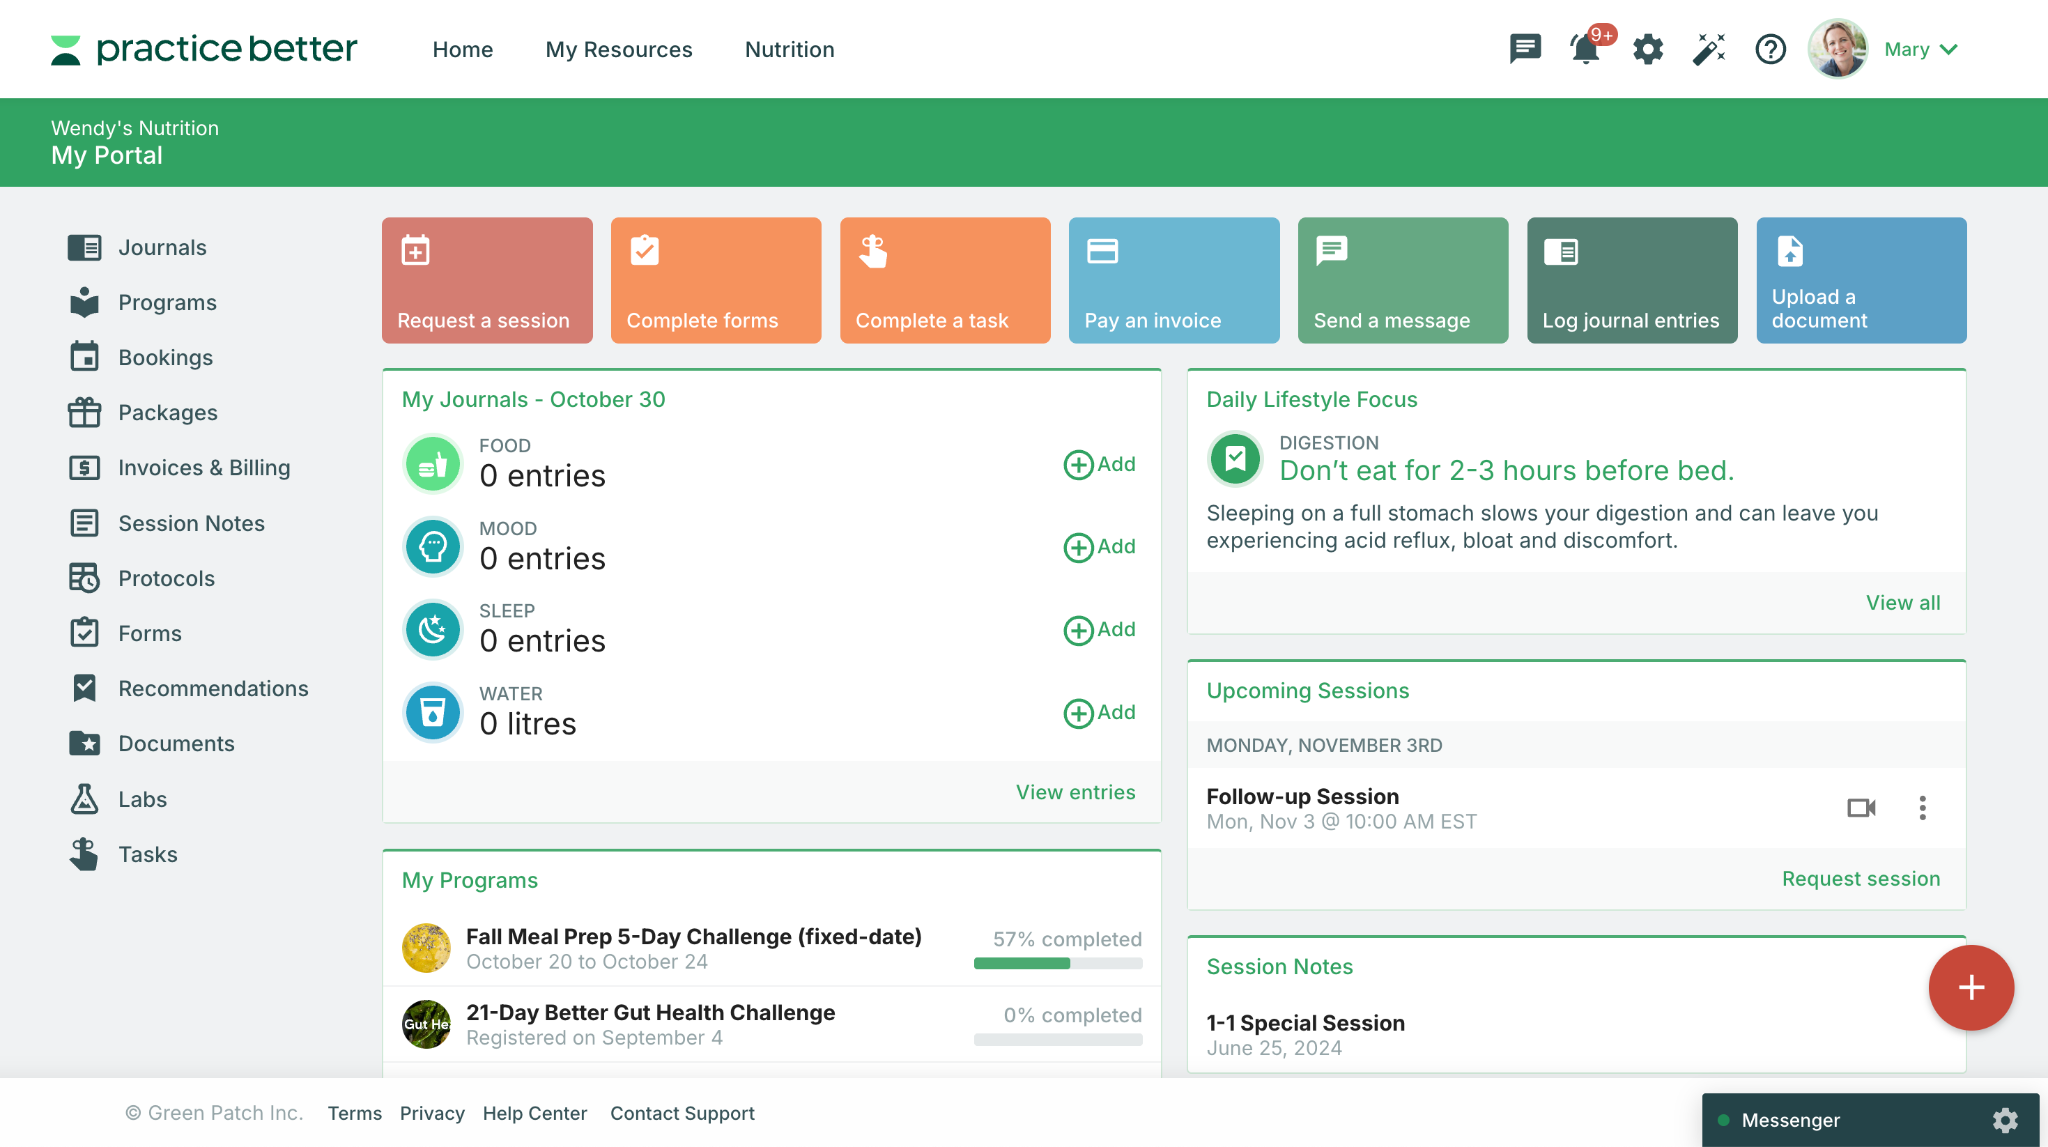The image size is (2048, 1147).
Task: Open the 21-Day Better Gut Health Challenge thumbnail
Action: [426, 1024]
